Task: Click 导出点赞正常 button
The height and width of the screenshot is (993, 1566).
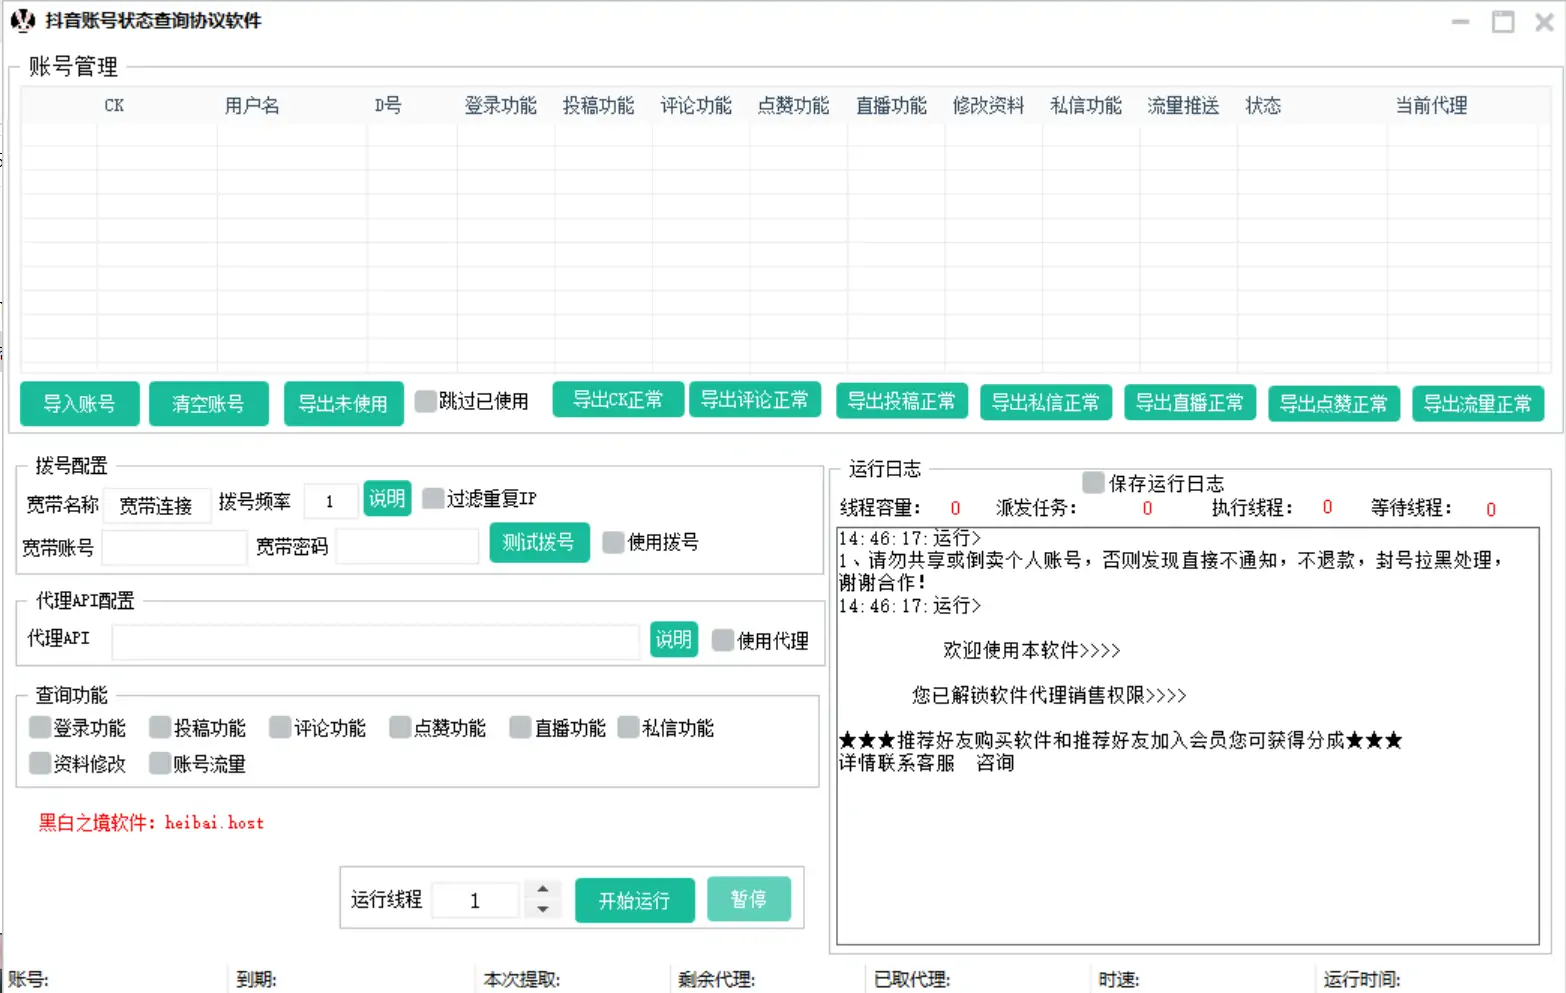Action: [1334, 404]
